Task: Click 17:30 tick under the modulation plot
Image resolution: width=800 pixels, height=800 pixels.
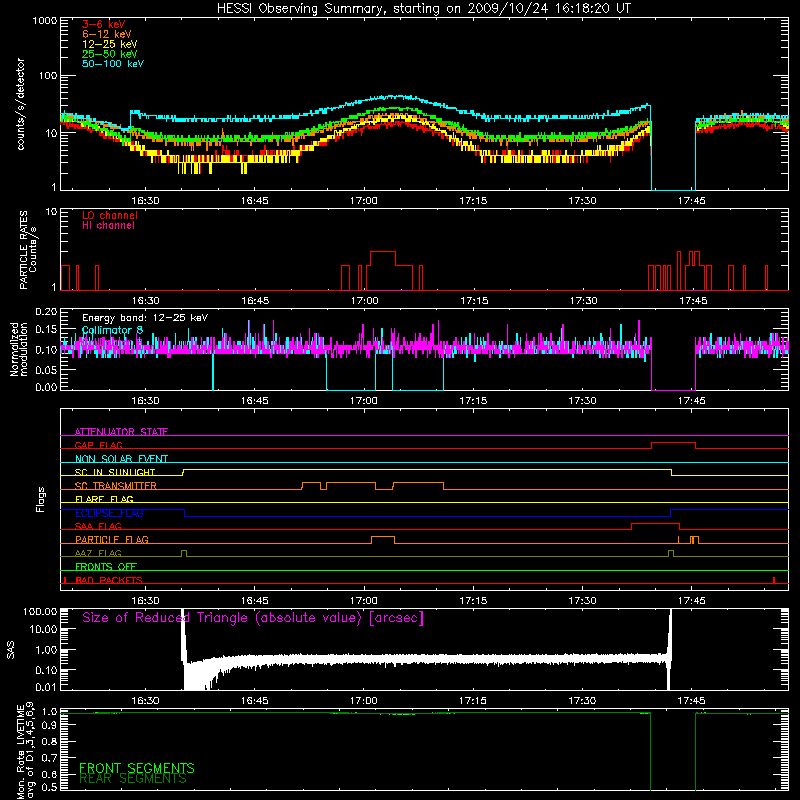Action: (582, 401)
